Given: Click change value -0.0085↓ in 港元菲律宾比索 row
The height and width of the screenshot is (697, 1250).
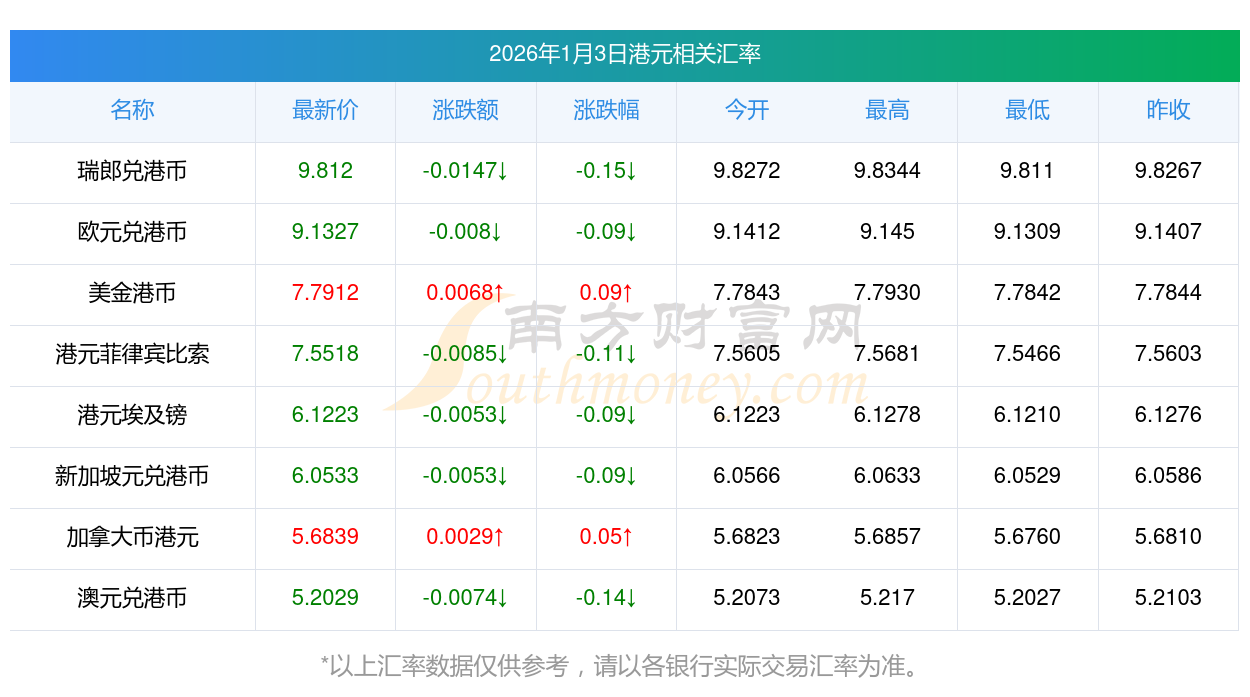Looking at the screenshot, I should coord(466,354).
